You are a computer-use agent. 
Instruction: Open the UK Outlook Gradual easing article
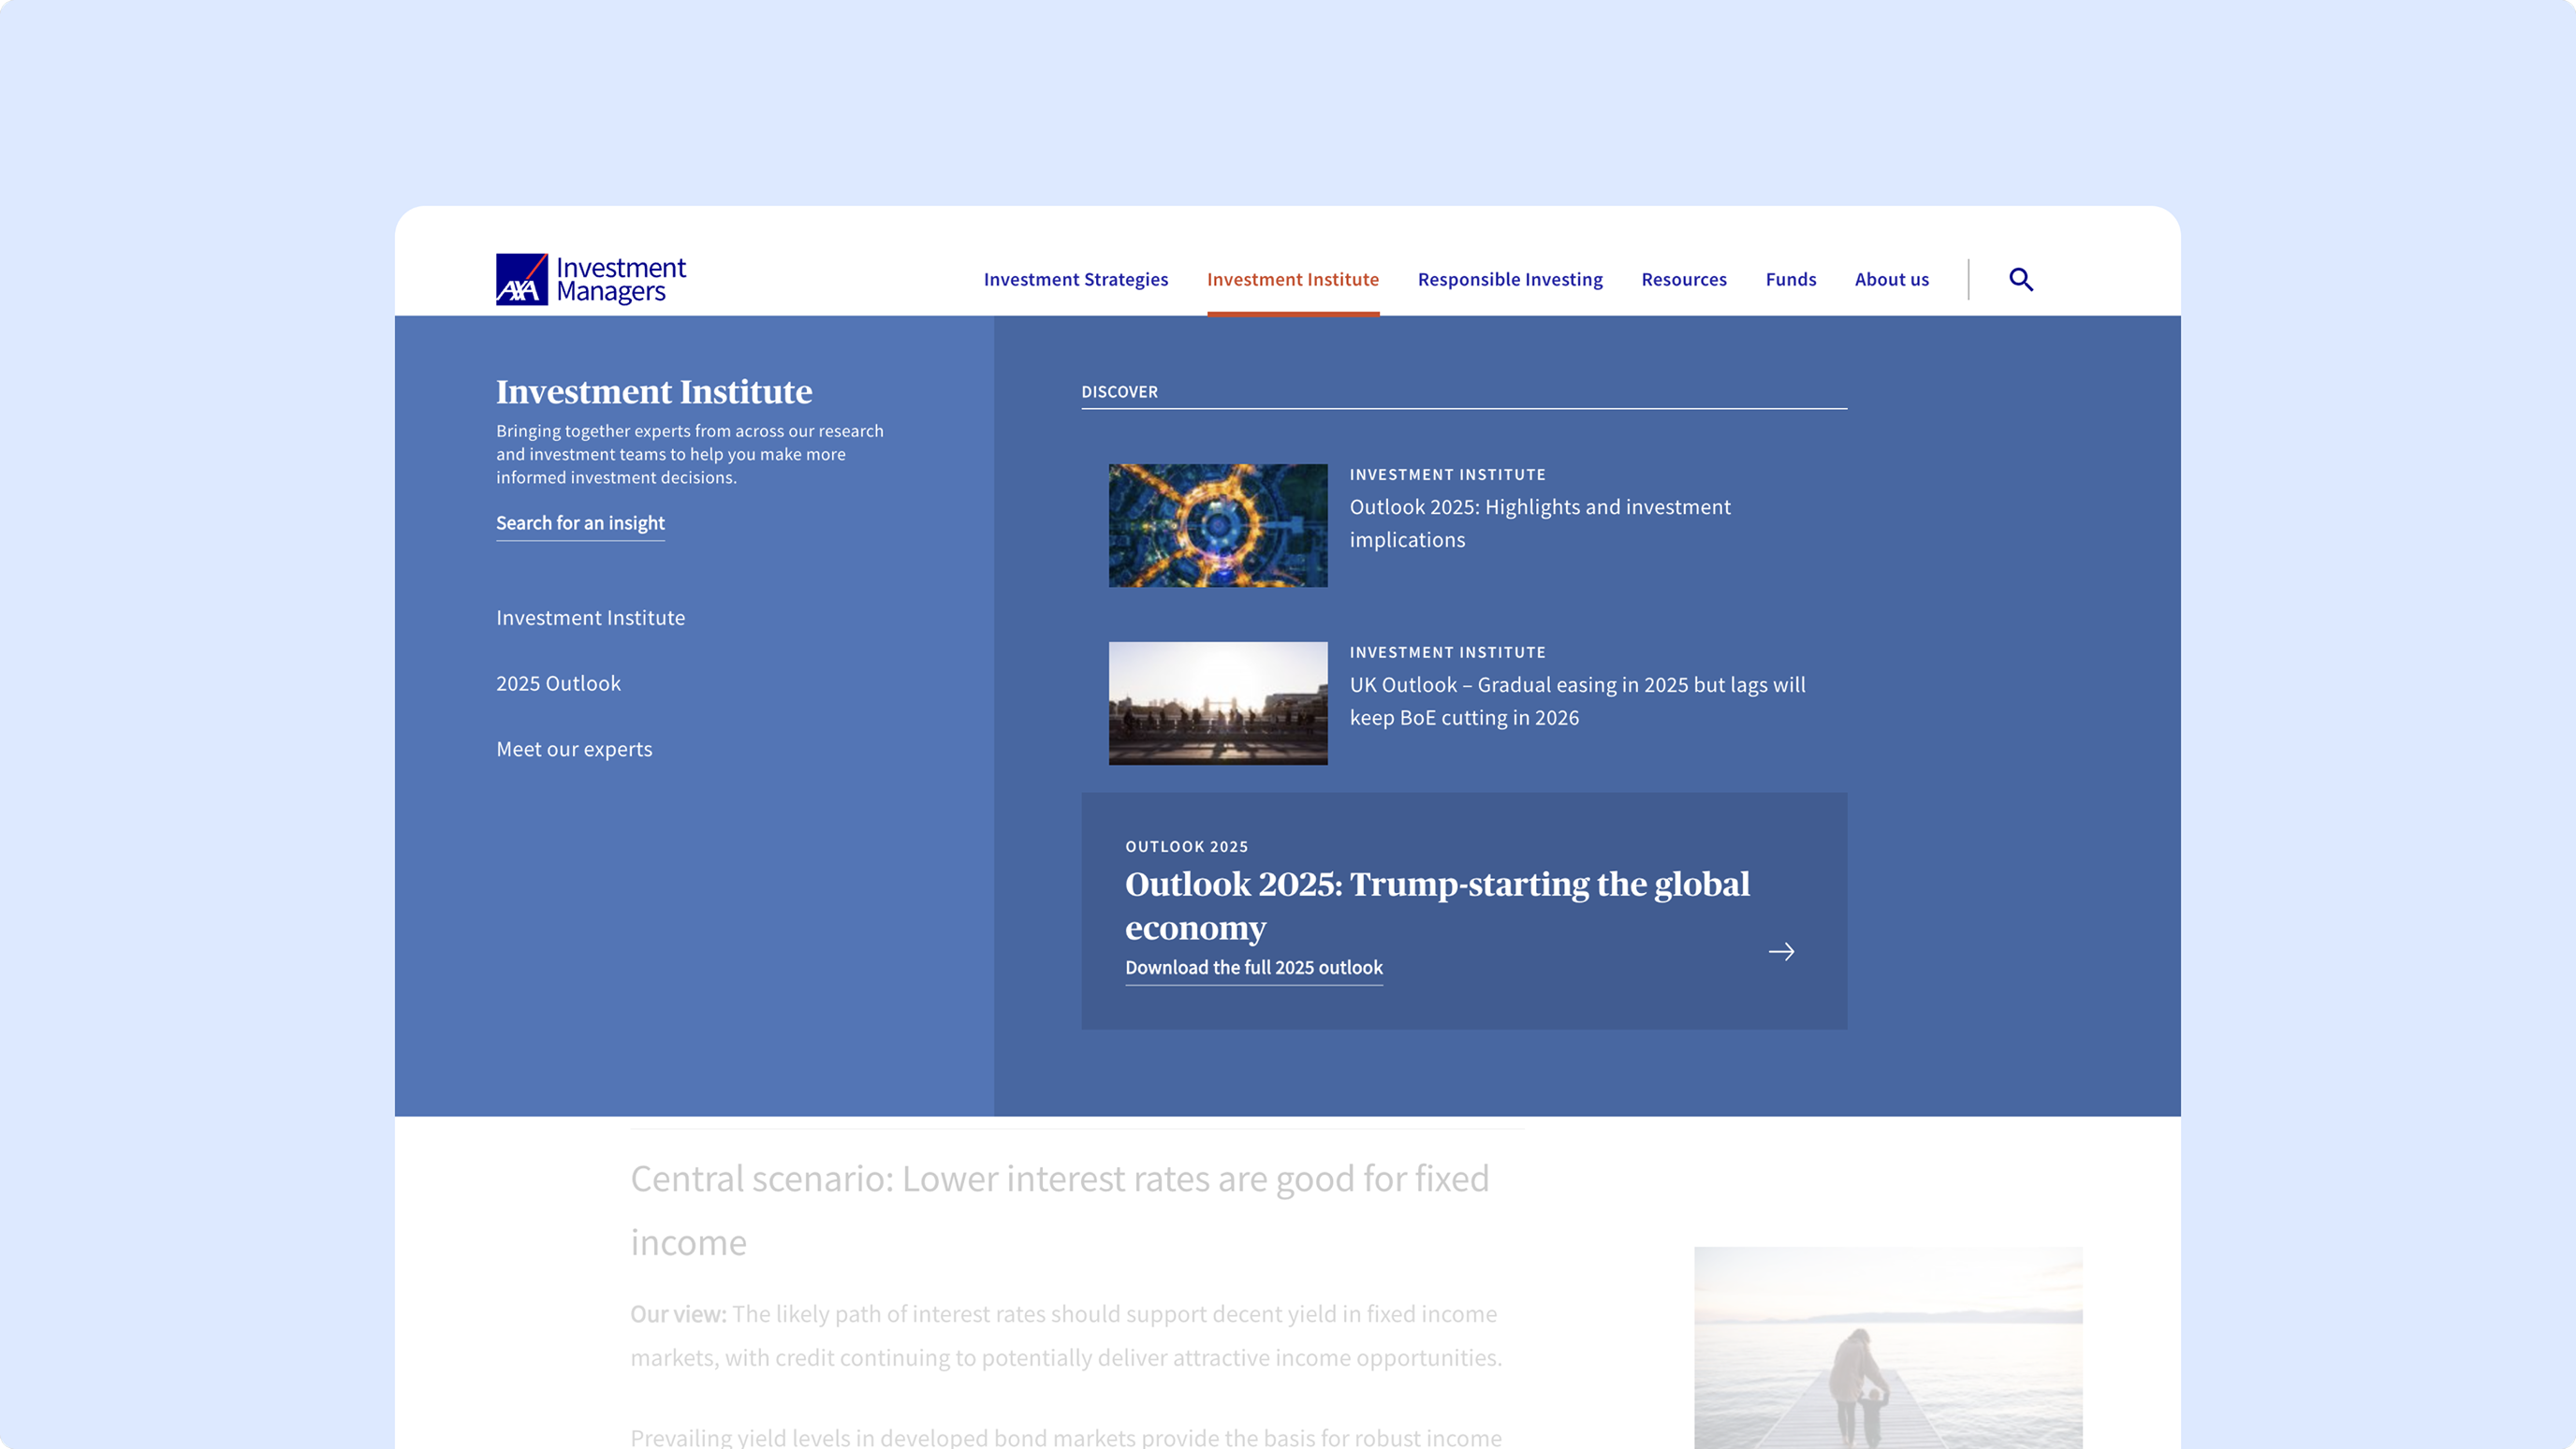(x=1577, y=701)
